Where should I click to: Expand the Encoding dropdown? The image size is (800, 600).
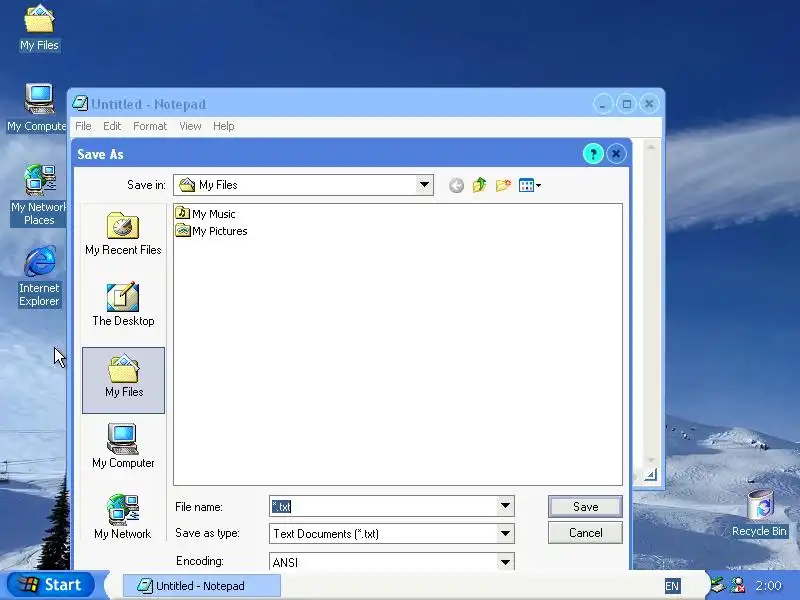pyautogui.click(x=505, y=562)
